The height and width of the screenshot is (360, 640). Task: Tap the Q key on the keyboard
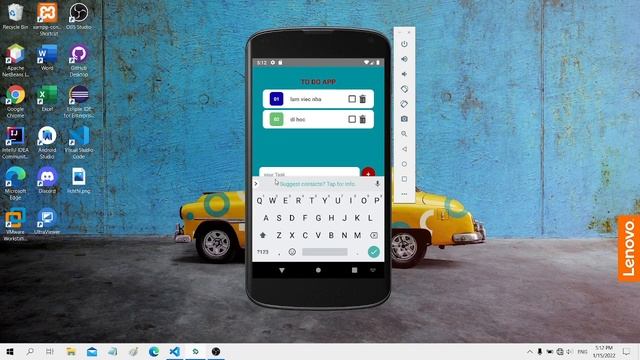point(260,201)
